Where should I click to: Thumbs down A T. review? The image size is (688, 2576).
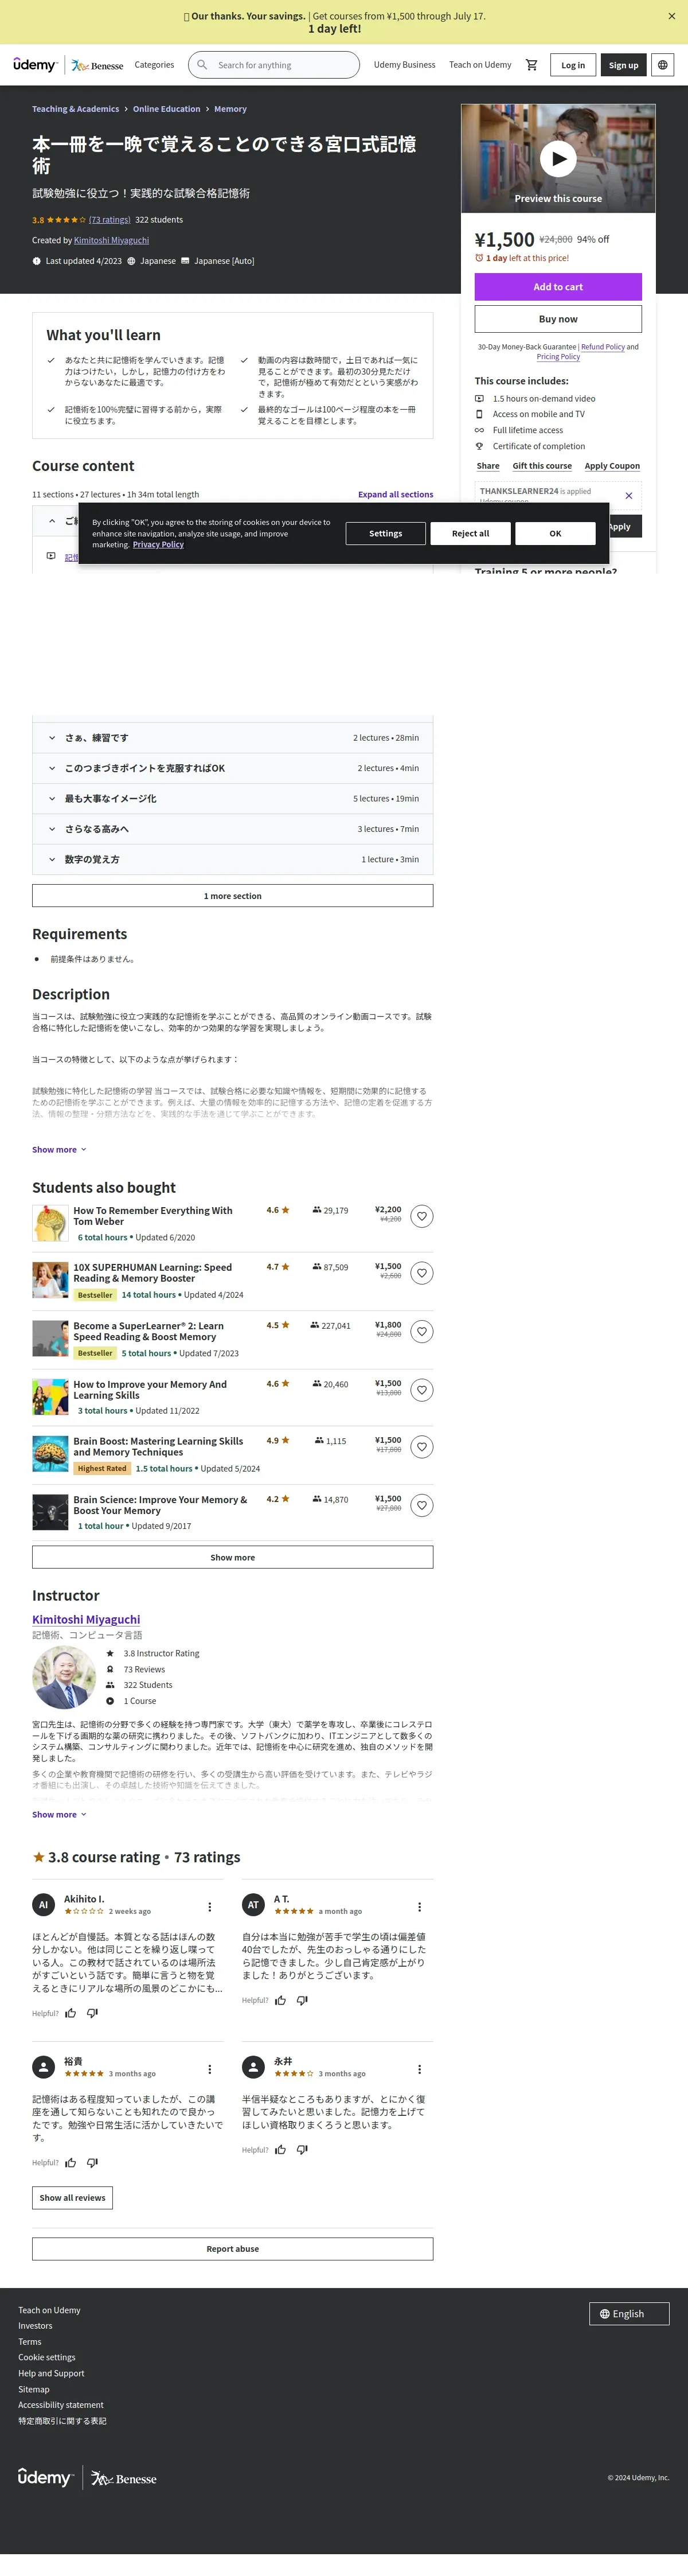[x=302, y=2000]
